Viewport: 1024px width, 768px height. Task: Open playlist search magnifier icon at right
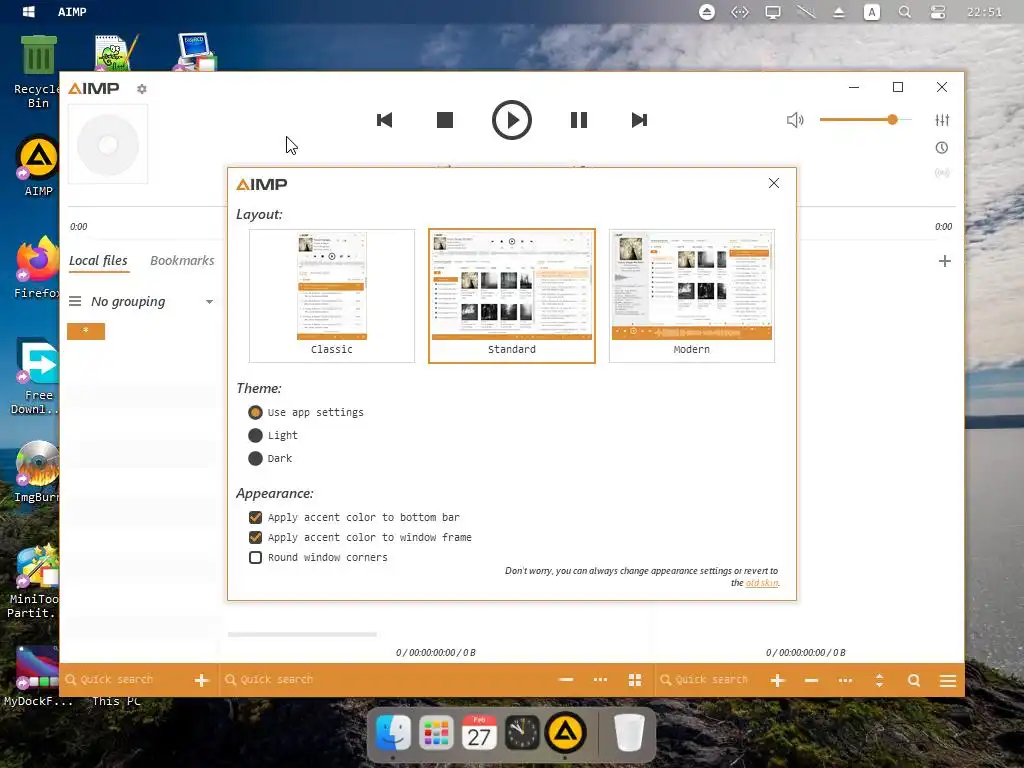[x=914, y=680]
